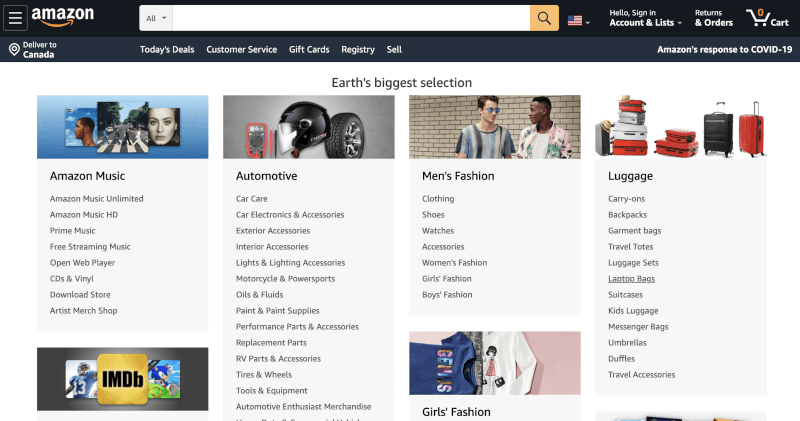Open Lights & Lighting Accessories
800x421 pixels.
point(290,263)
